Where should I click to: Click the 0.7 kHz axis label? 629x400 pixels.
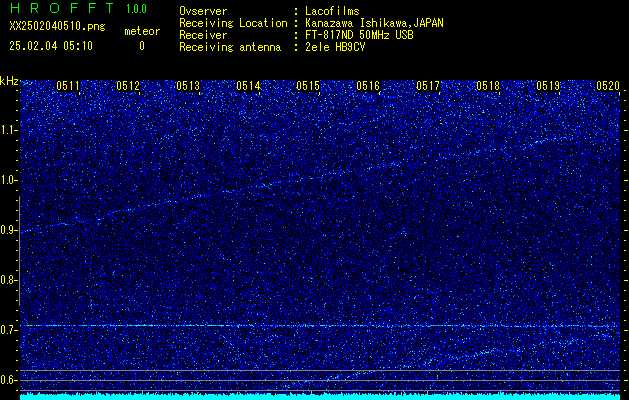pos(9,330)
